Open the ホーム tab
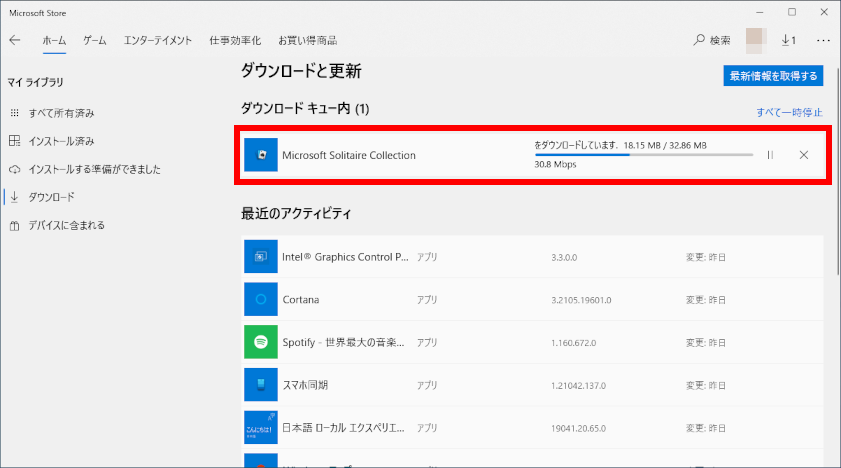 [x=54, y=41]
